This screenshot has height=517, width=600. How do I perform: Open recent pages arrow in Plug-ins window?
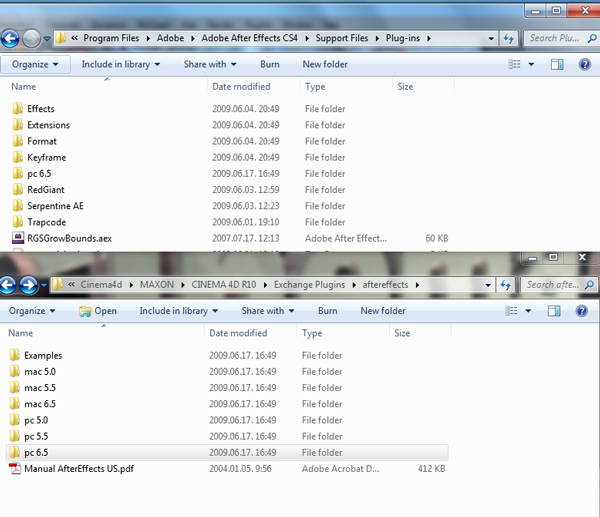(x=47, y=39)
